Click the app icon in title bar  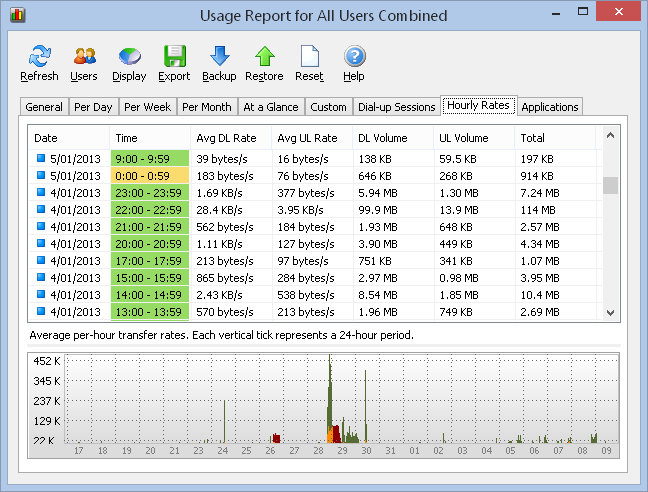[x=17, y=15]
